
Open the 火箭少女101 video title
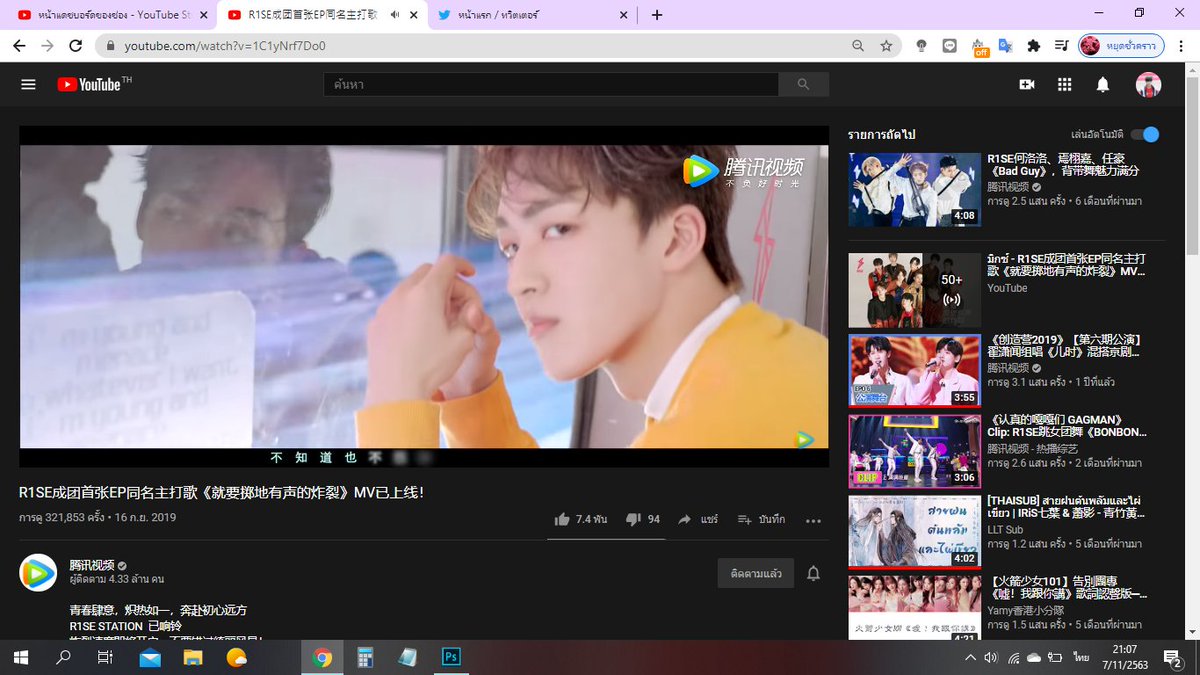[1065, 588]
